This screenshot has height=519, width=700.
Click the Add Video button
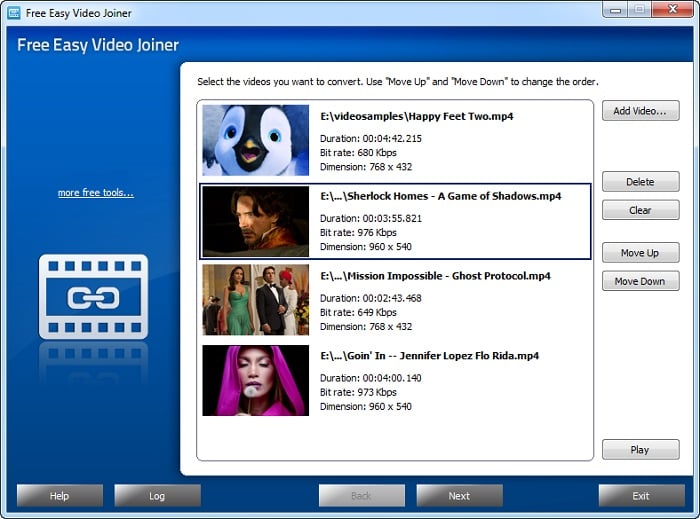pos(640,111)
